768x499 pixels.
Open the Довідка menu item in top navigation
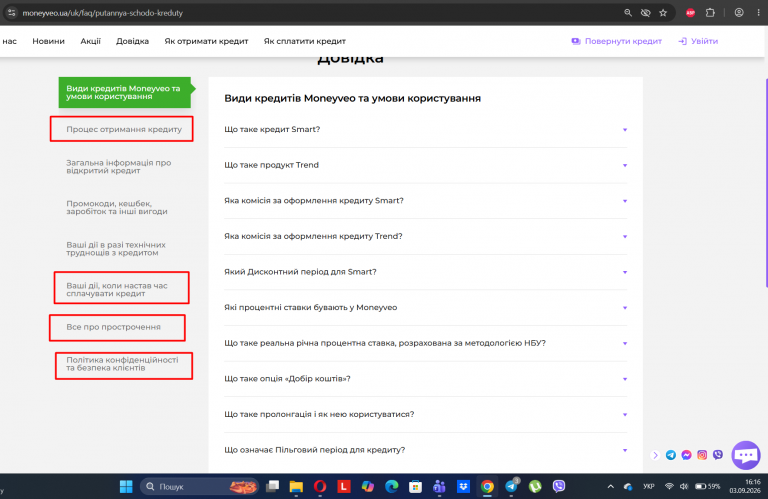pyautogui.click(x=132, y=41)
